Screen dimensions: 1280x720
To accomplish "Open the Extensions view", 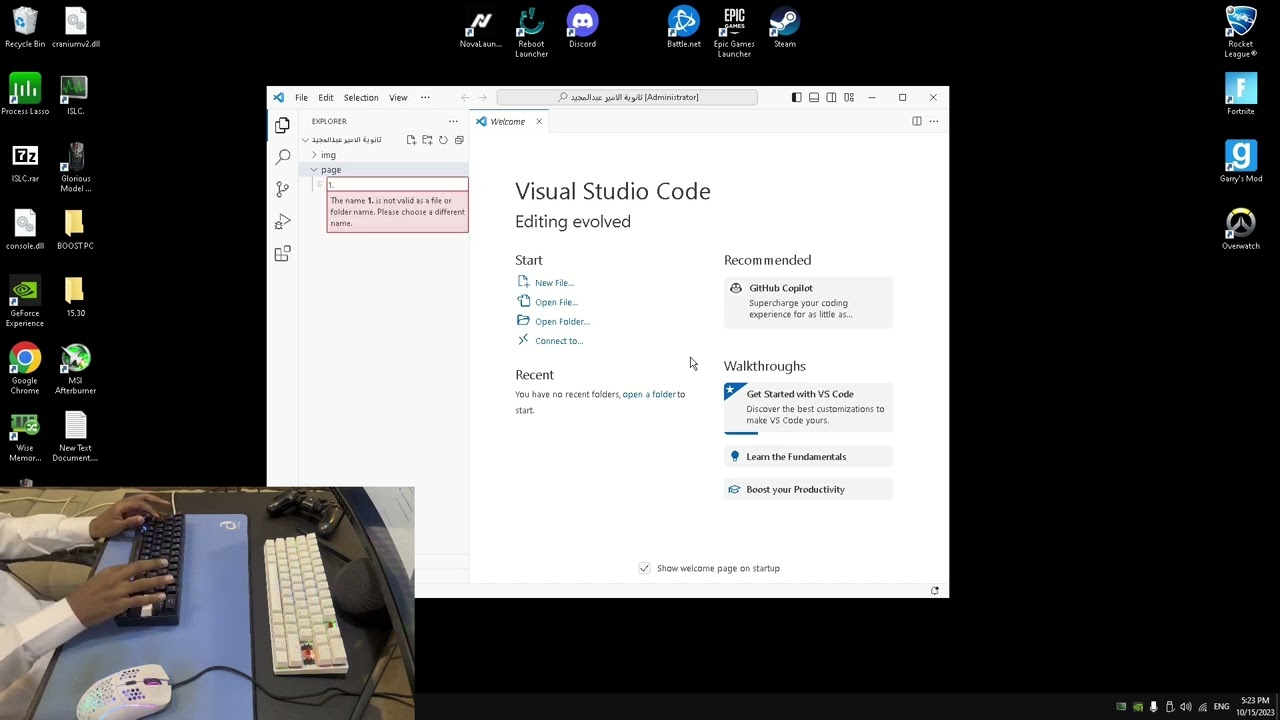I will click(282, 254).
